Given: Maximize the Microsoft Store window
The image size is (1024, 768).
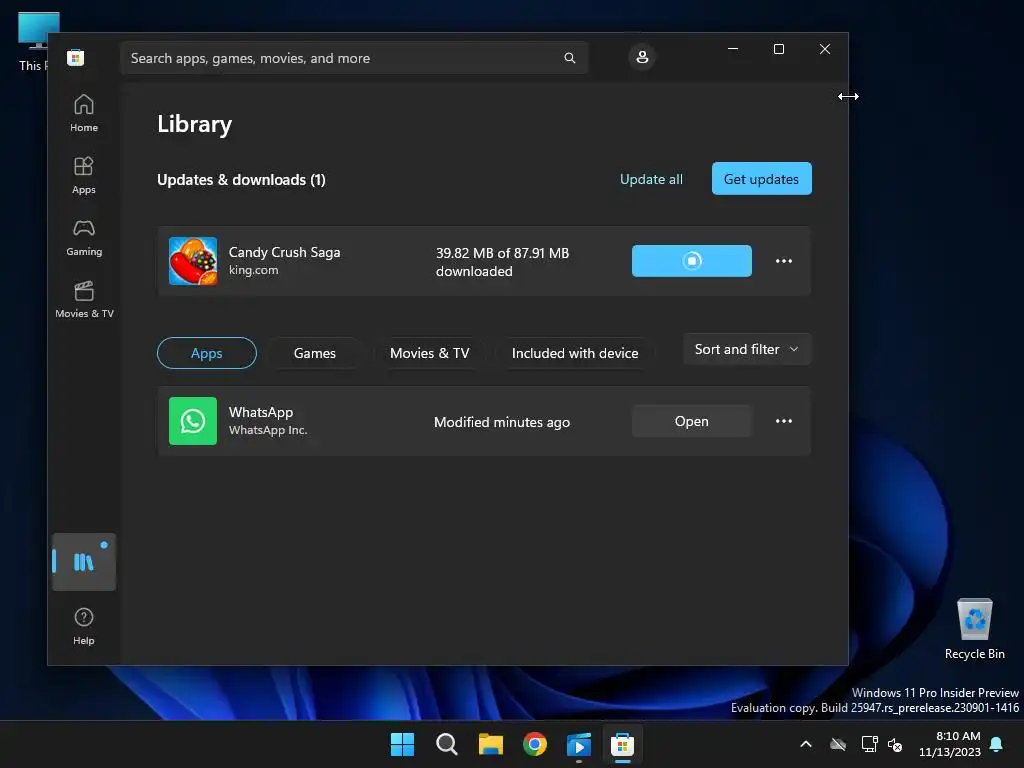Looking at the screenshot, I should (x=778, y=49).
